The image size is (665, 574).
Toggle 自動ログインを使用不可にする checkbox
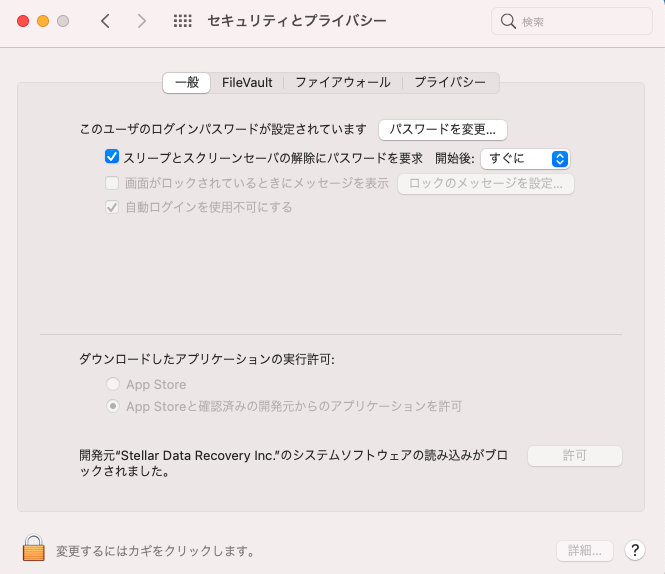(x=112, y=207)
